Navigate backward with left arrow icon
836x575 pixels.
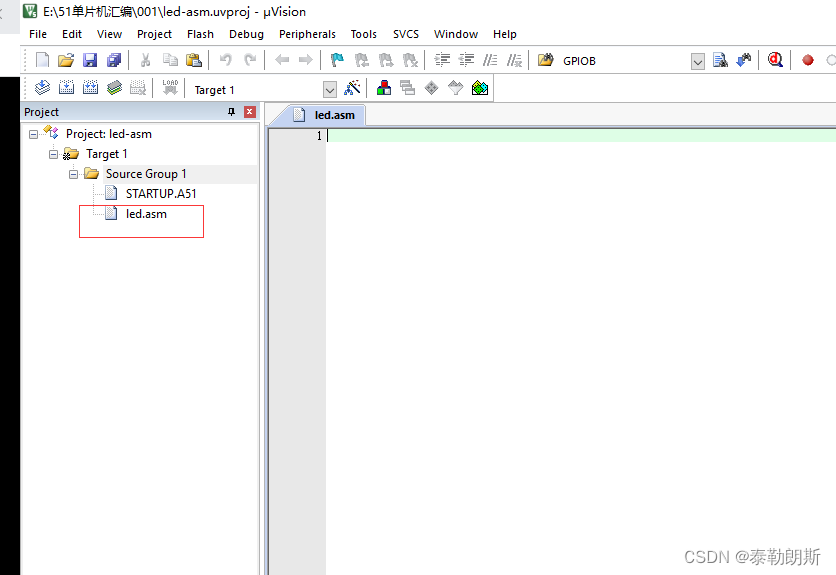(x=282, y=60)
